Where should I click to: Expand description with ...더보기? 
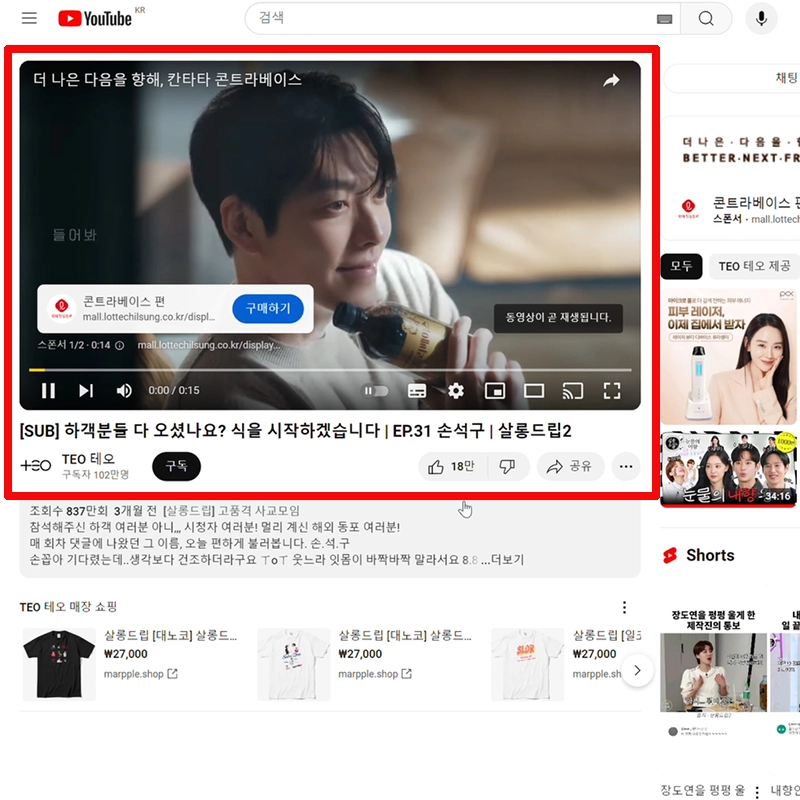502,560
